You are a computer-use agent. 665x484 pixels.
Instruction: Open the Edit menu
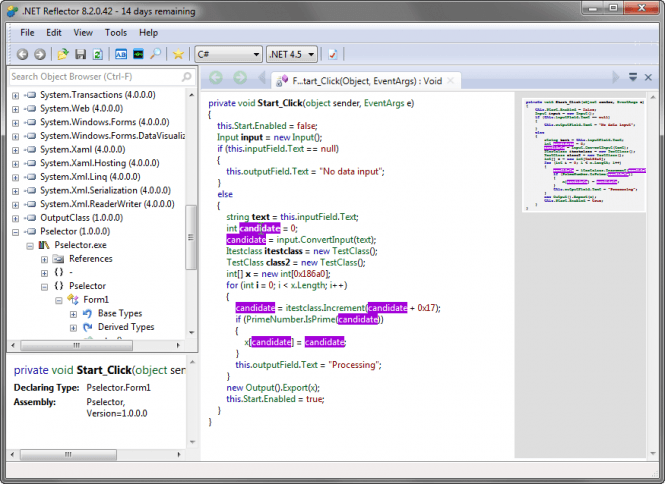(54, 33)
